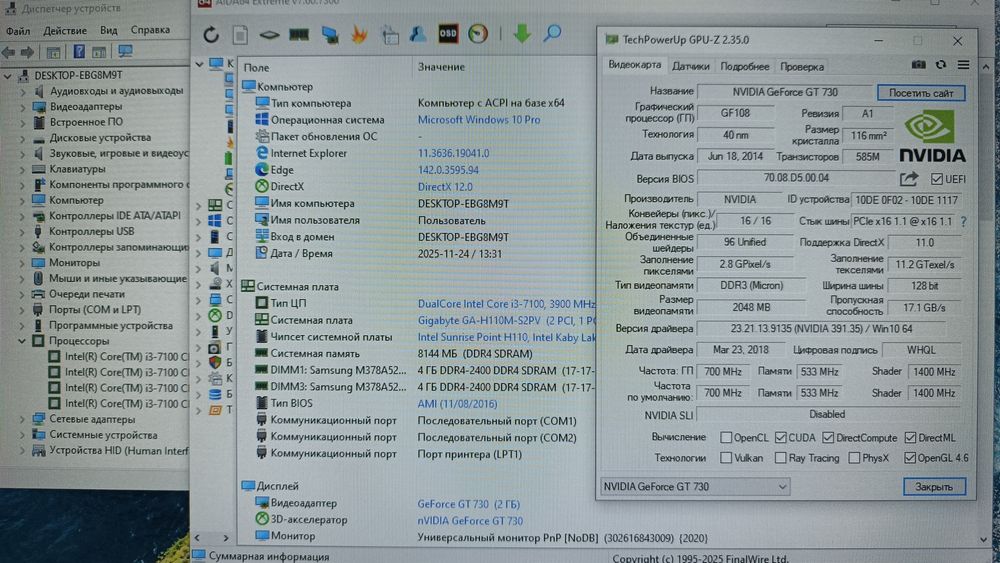The width and height of the screenshot is (1000, 563).
Task: Expand the Дисковые устройства node
Action: click(22, 138)
